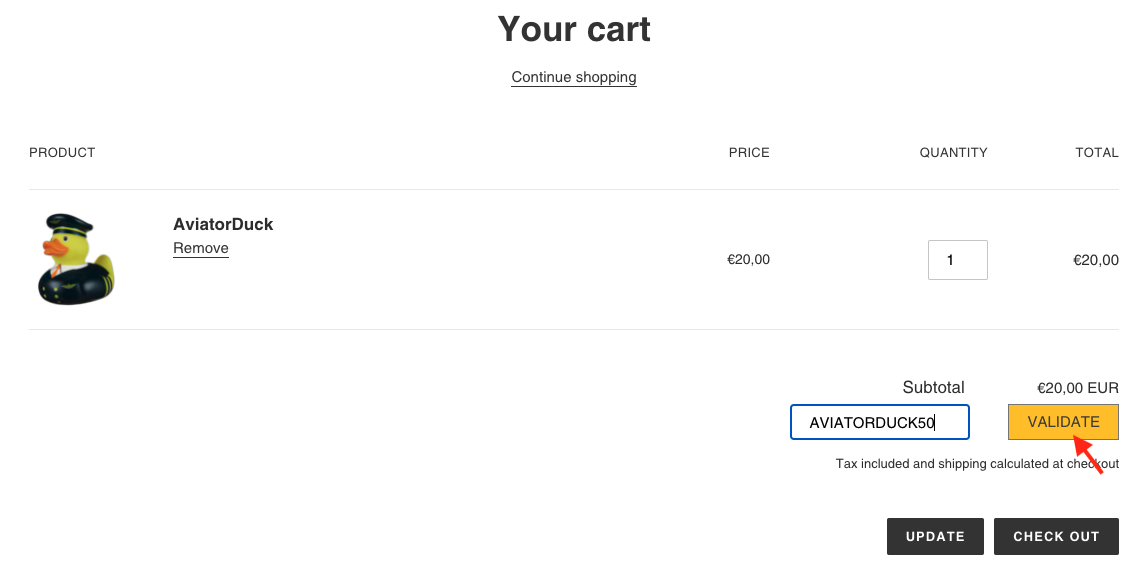1138x565 pixels.
Task: Click the PRICE column header
Action: tap(749, 153)
